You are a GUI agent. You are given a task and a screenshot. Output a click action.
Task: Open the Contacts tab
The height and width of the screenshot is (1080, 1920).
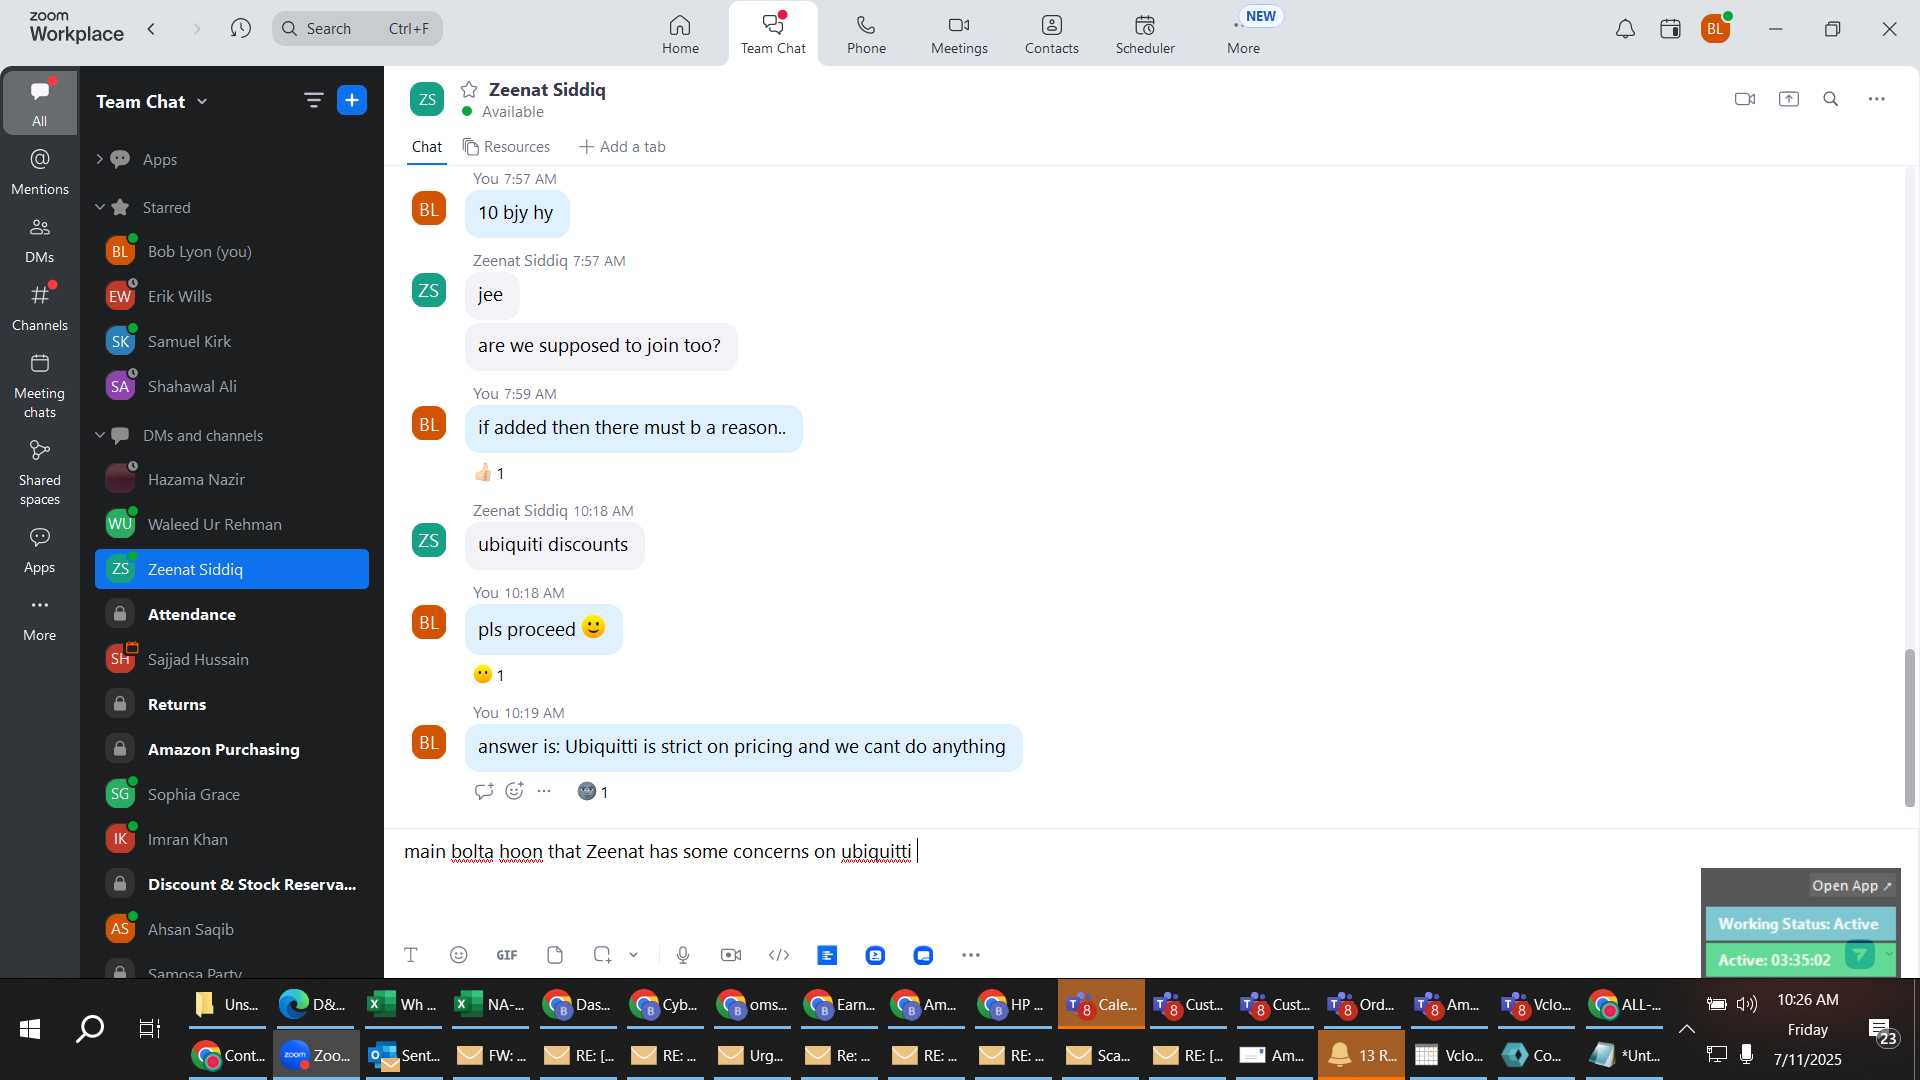1051,34
